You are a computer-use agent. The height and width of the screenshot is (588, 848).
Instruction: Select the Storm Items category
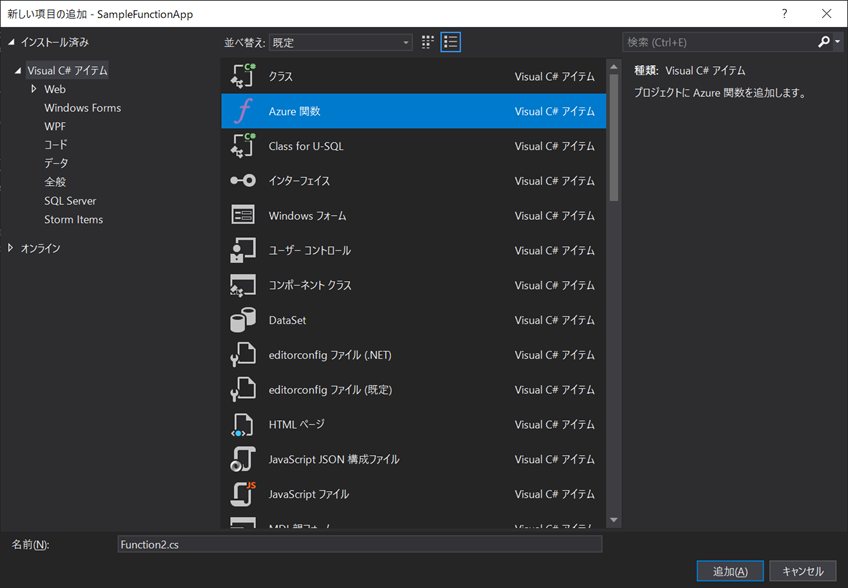(74, 219)
